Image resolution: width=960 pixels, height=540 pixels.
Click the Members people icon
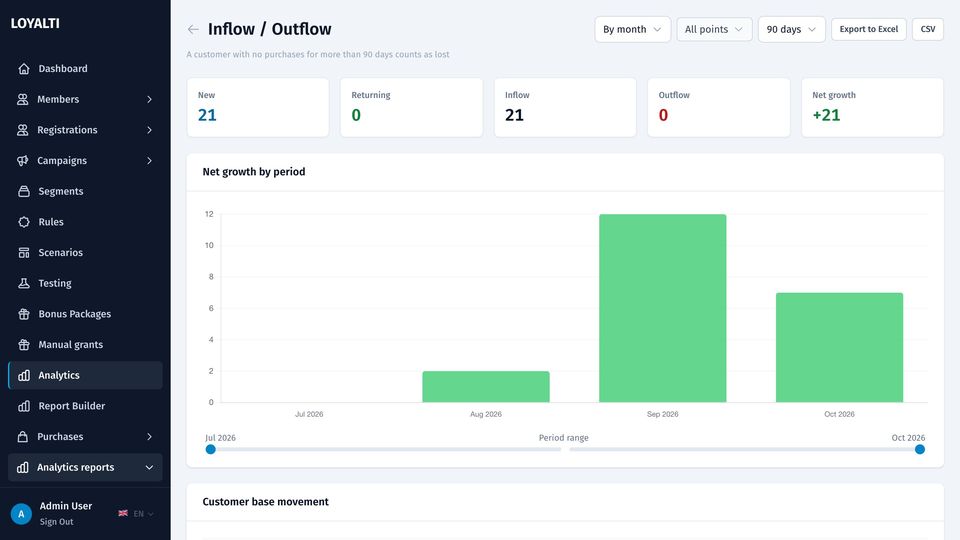[23, 99]
